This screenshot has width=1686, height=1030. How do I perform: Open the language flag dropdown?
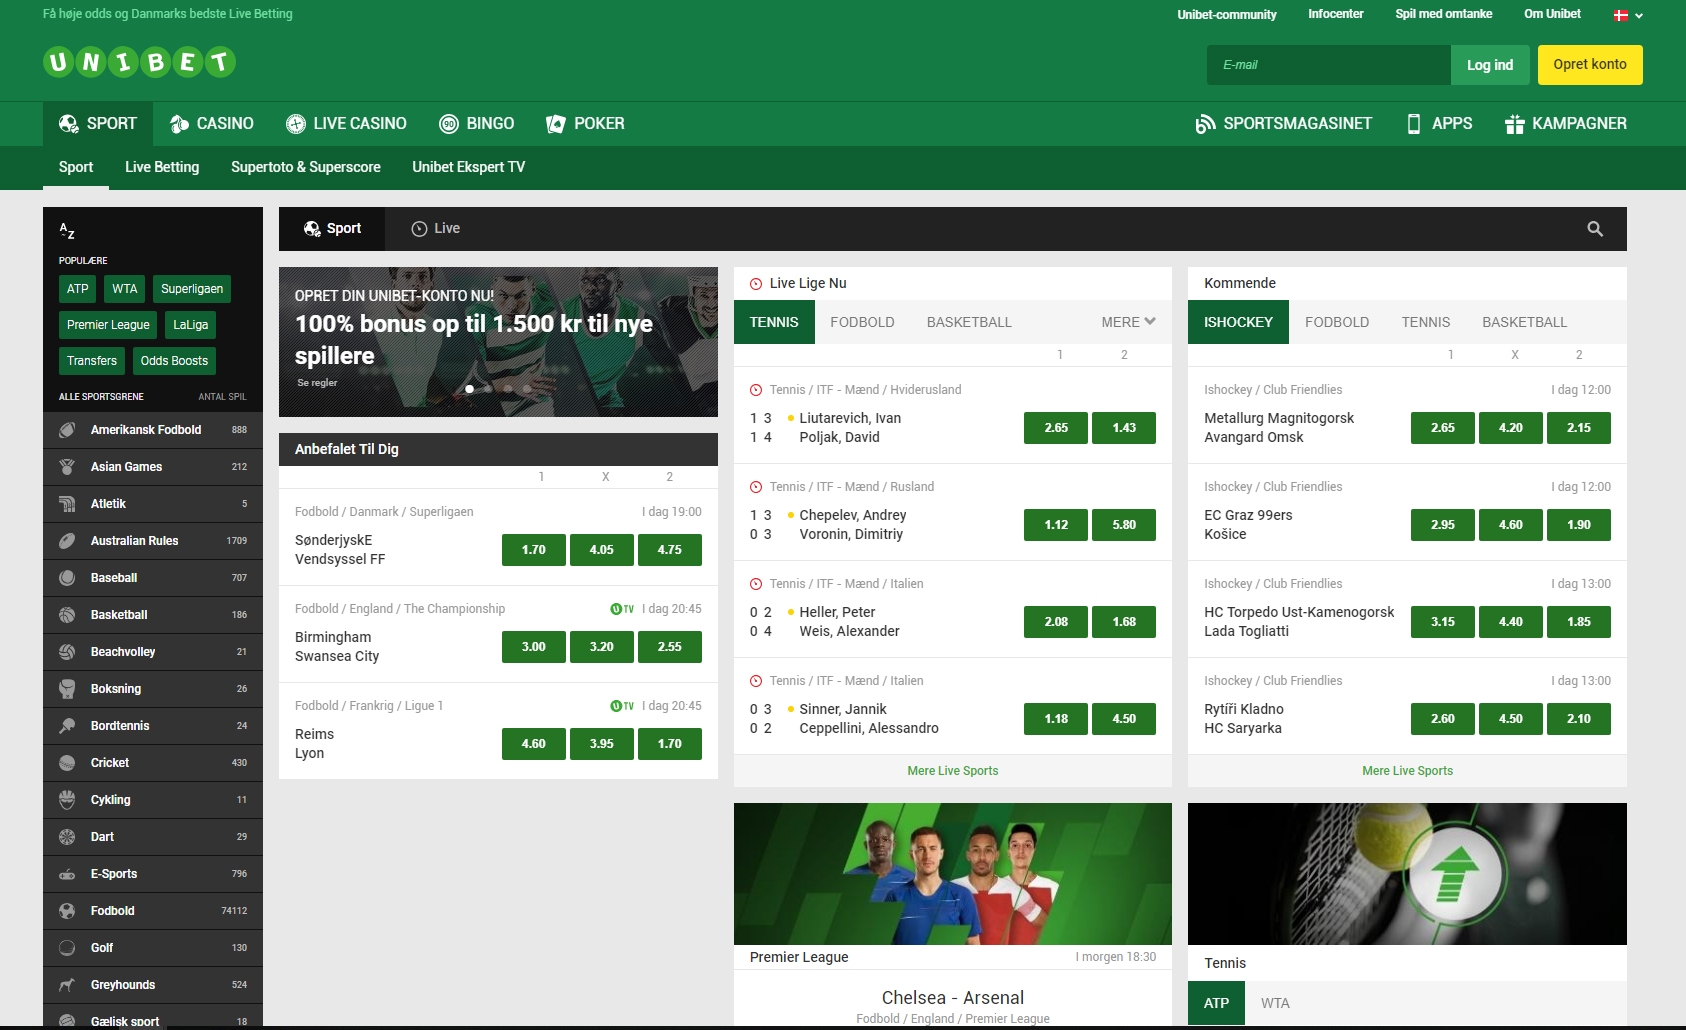pyautogui.click(x=1623, y=14)
